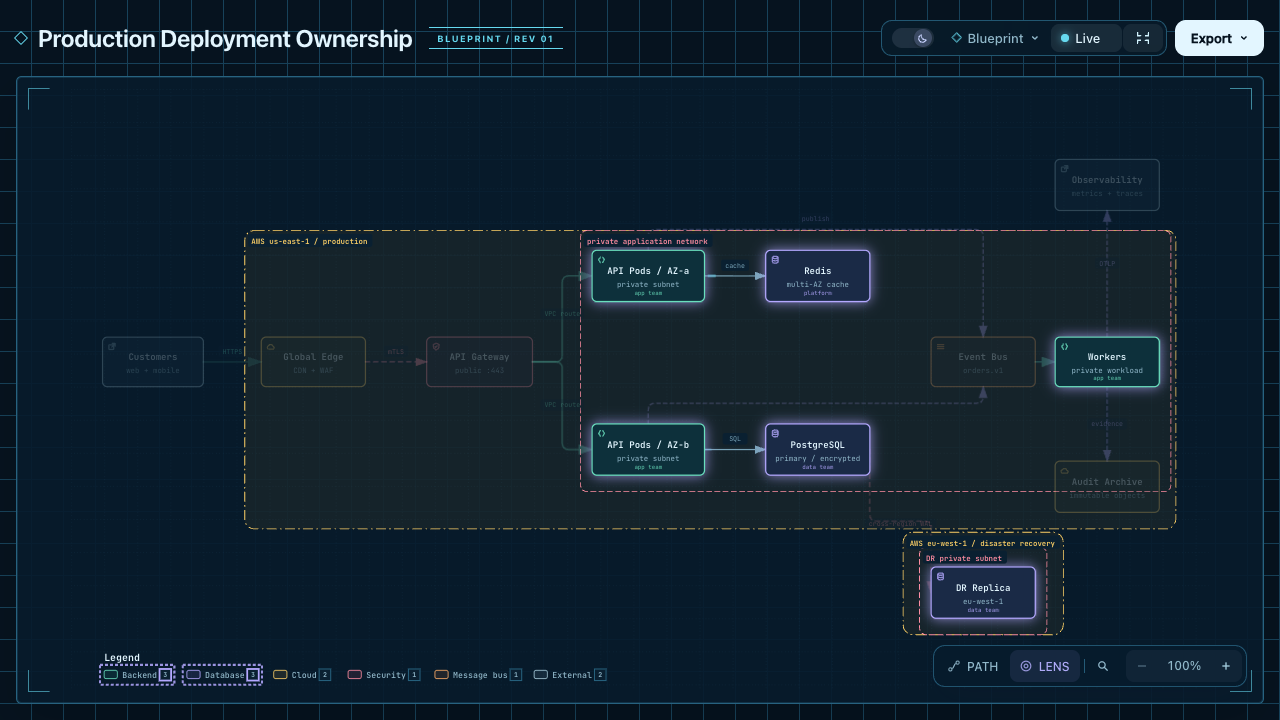Viewport: 1280px width, 720px height.
Task: Click the shield icon on API Gateway node
Action: pos(436,346)
